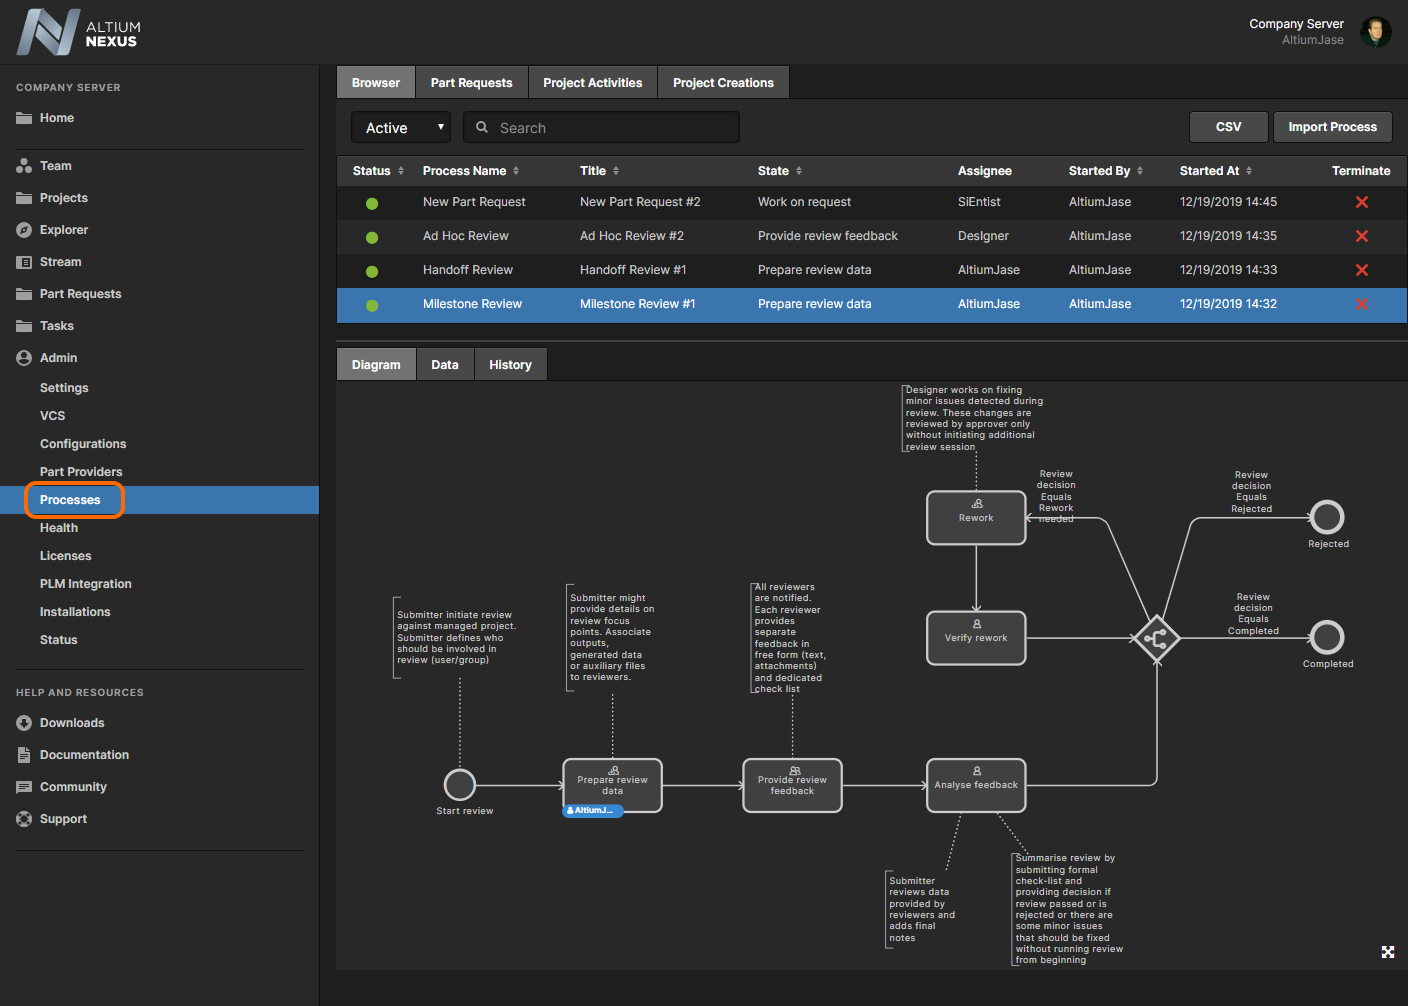Open PLM Integration in Admin menu

pos(85,584)
